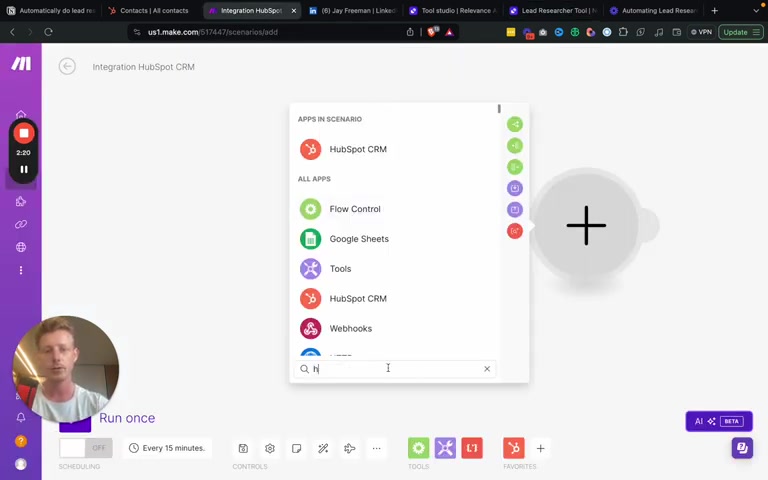Toggle the VPN button

[x=701, y=32]
